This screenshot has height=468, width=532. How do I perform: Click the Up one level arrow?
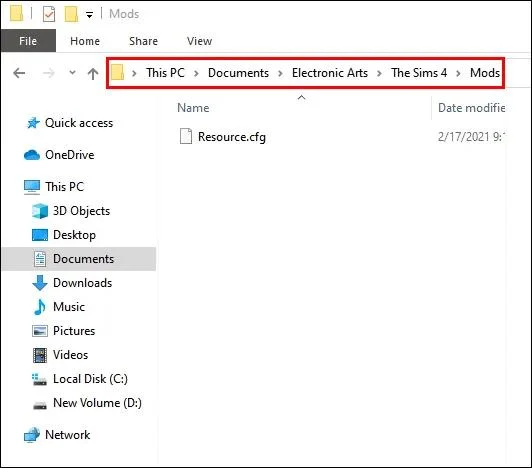[93, 73]
